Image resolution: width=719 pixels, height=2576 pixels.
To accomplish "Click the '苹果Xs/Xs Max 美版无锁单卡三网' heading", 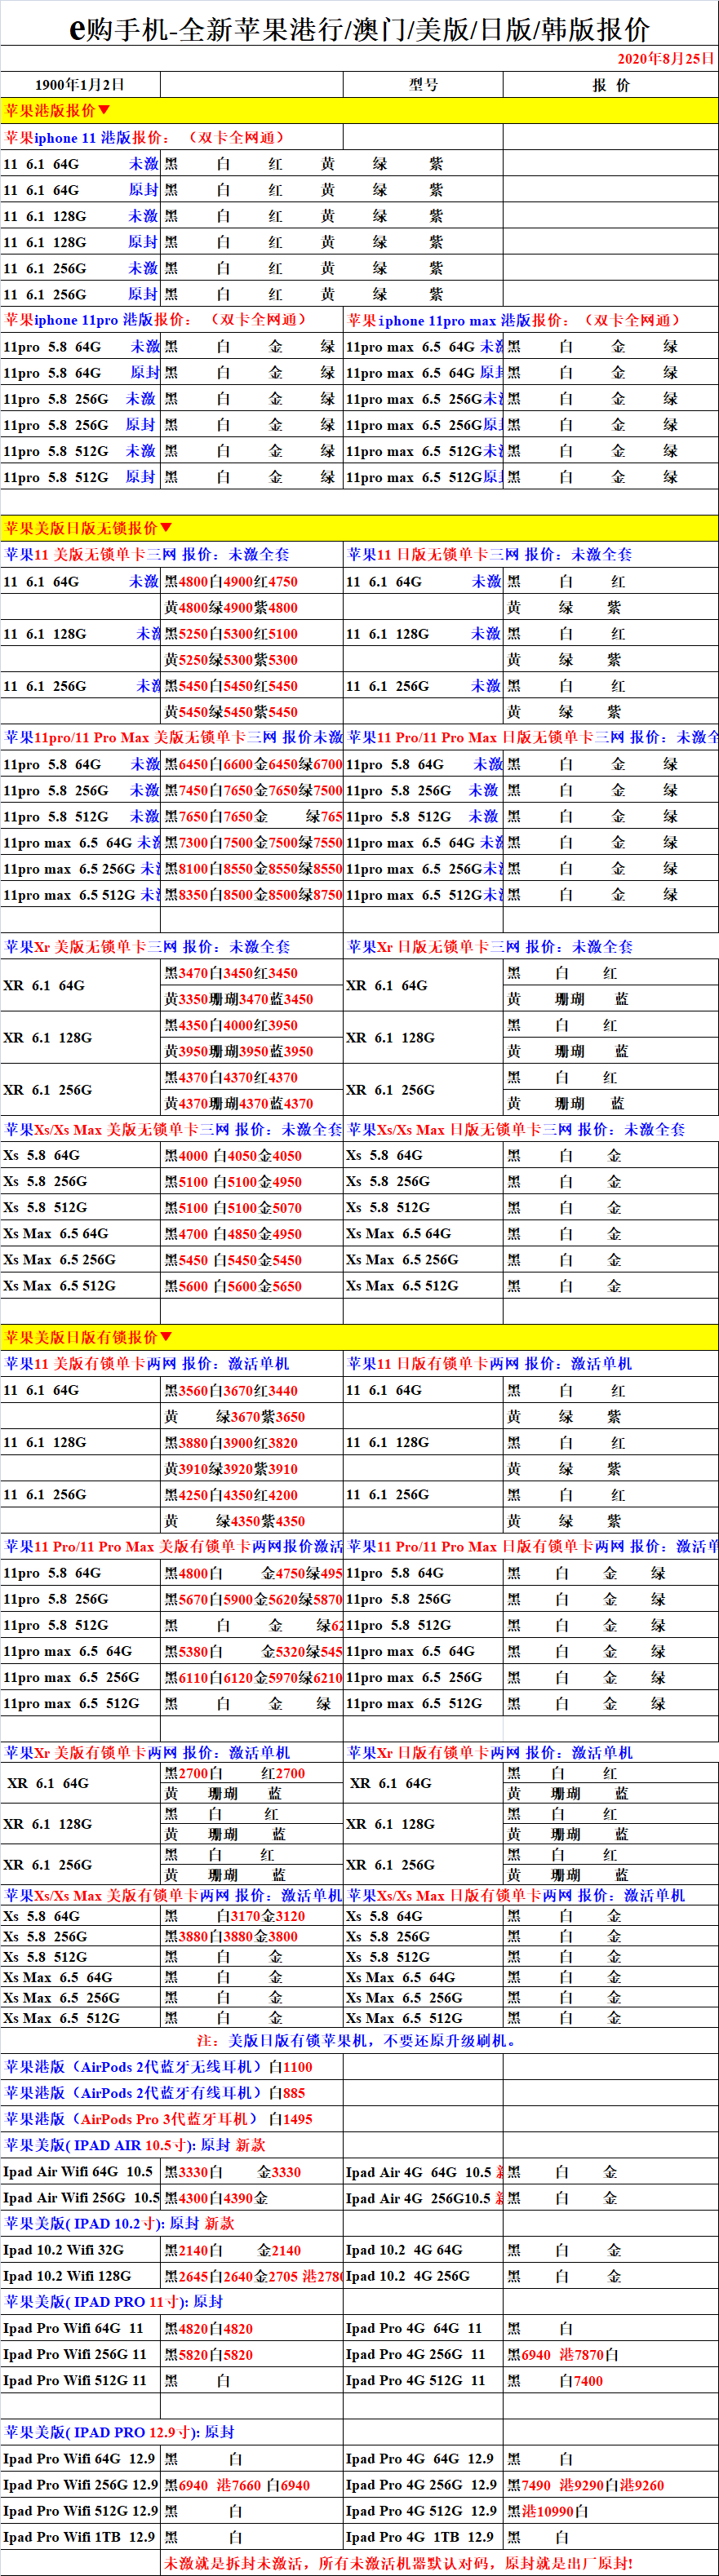I will [x=173, y=1129].
